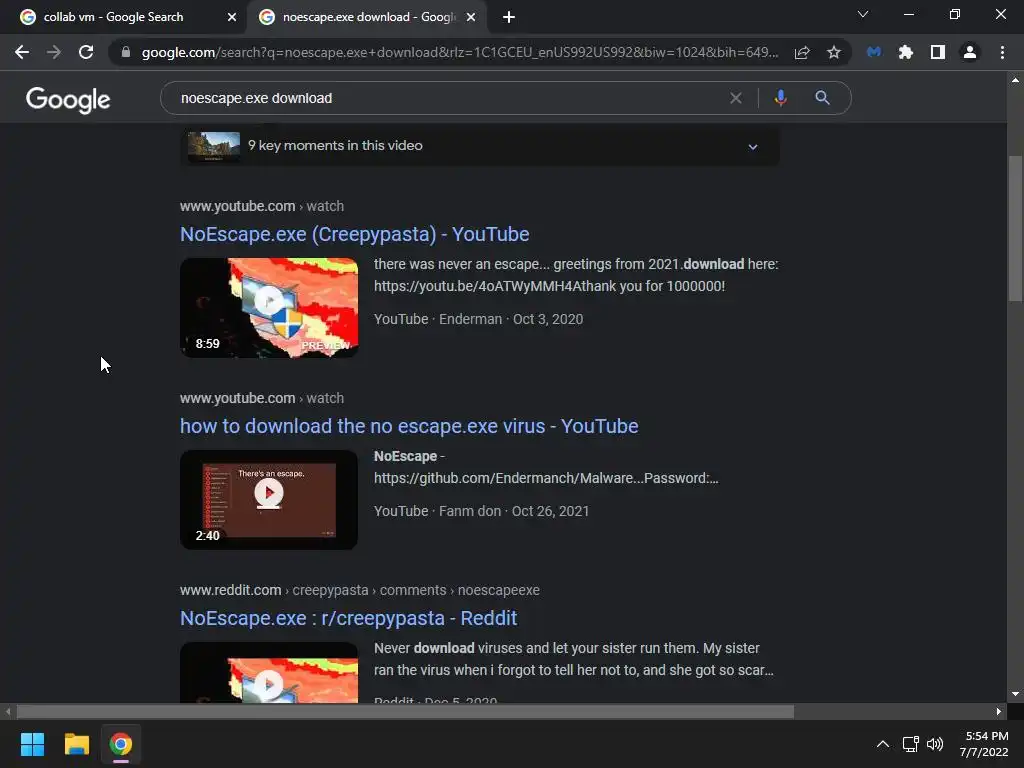Image resolution: width=1024 pixels, height=768 pixels.
Task: Open Windows Start menu
Action: click(x=32, y=744)
